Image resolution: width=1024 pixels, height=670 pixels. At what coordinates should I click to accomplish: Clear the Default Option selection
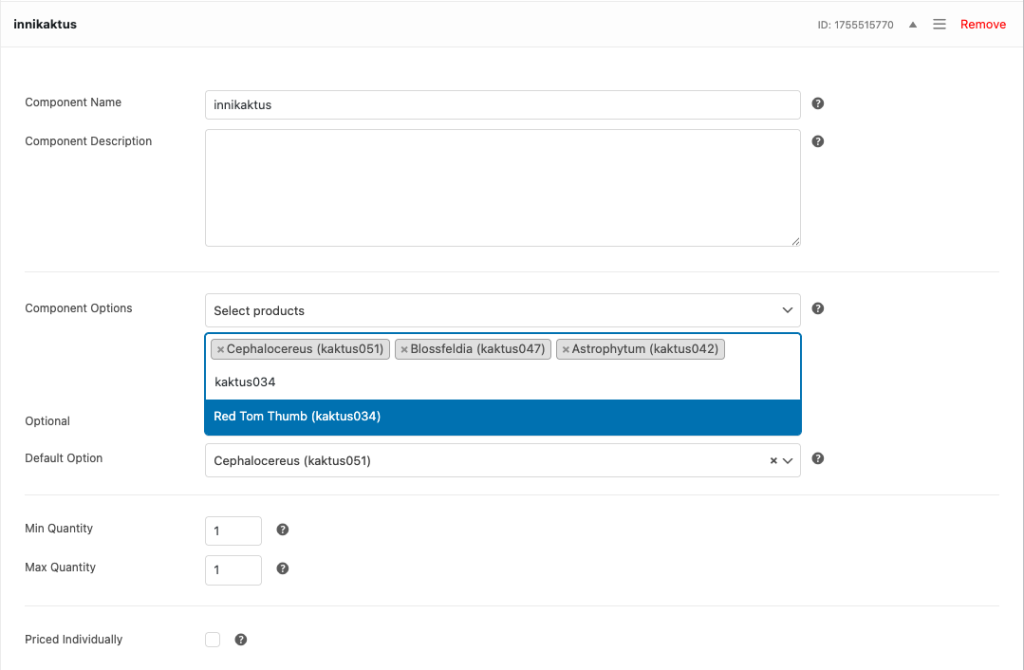coord(773,461)
